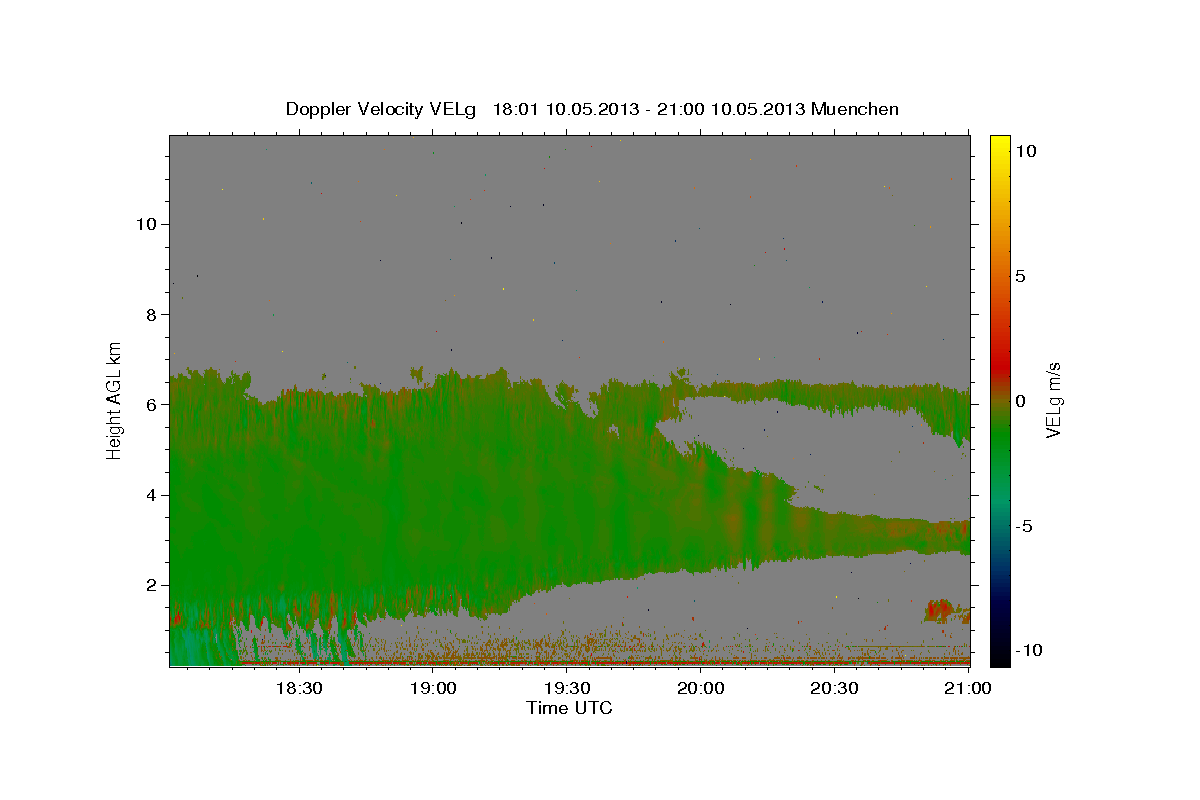Click the 'Time UTC' axis label

coord(569,708)
